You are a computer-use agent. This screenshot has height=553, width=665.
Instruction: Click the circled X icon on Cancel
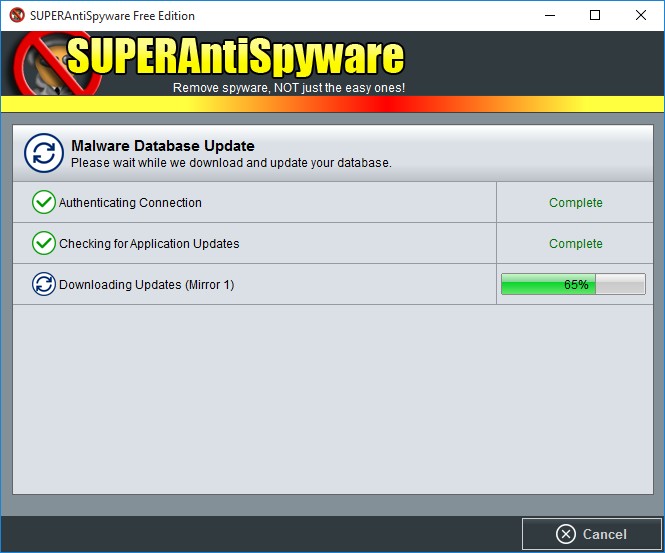tap(566, 534)
